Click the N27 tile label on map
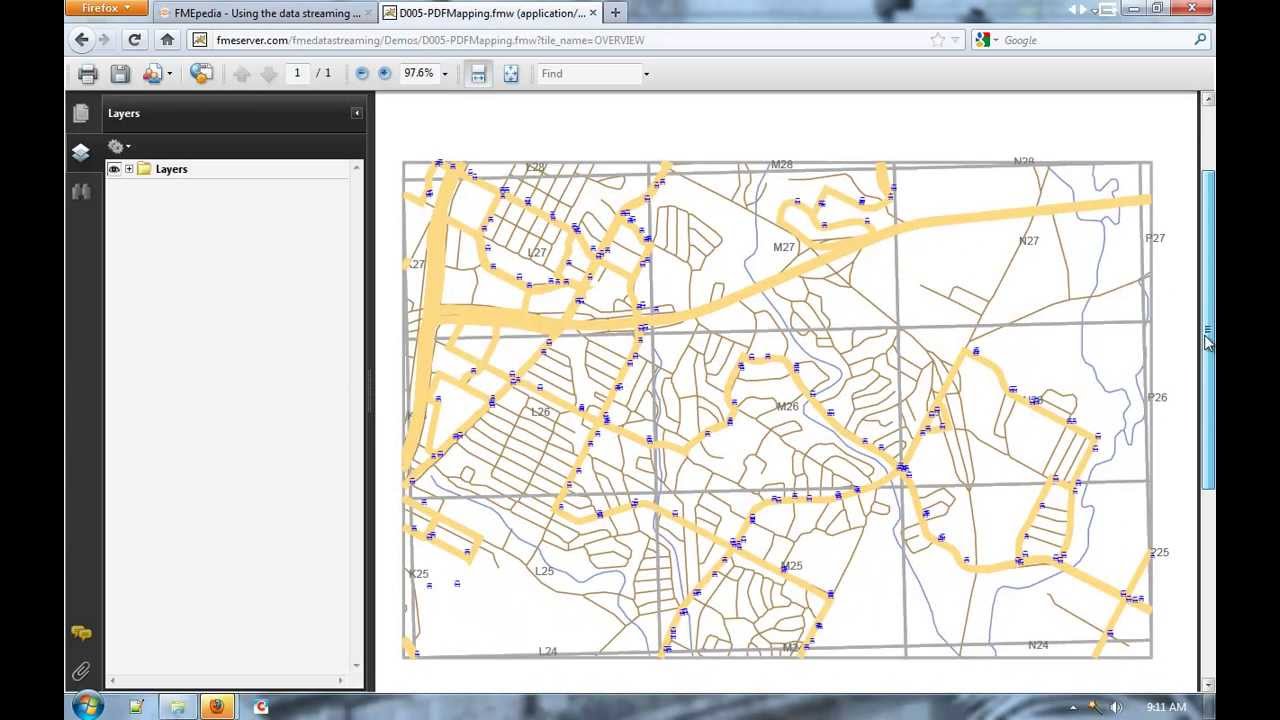The image size is (1280, 720). click(x=1028, y=241)
